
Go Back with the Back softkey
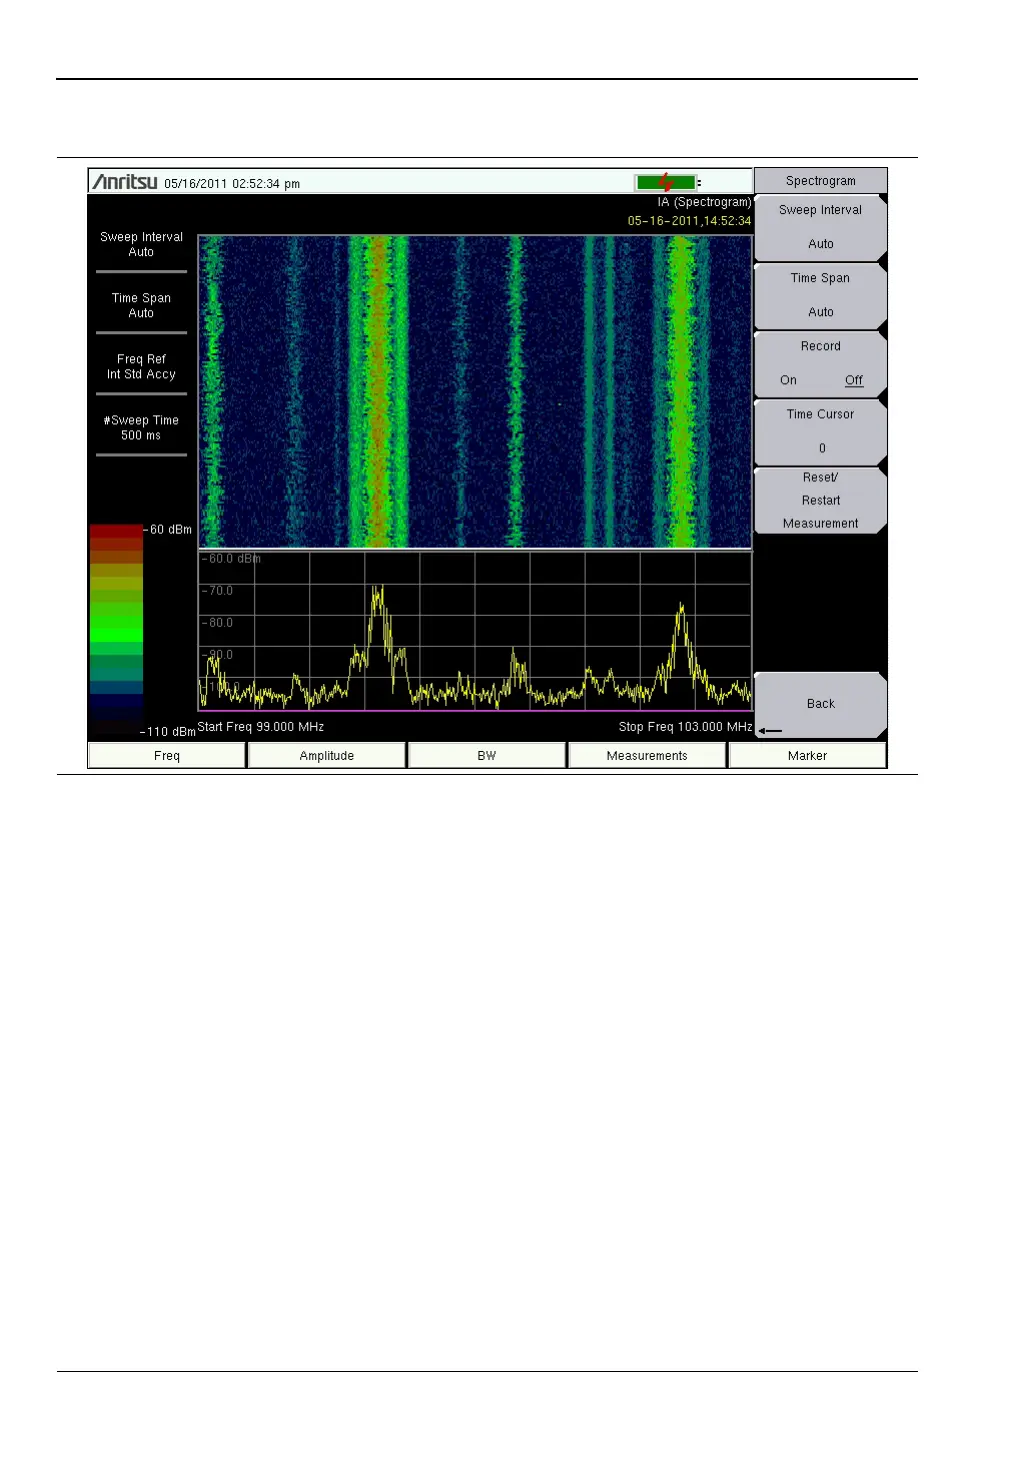[821, 704]
